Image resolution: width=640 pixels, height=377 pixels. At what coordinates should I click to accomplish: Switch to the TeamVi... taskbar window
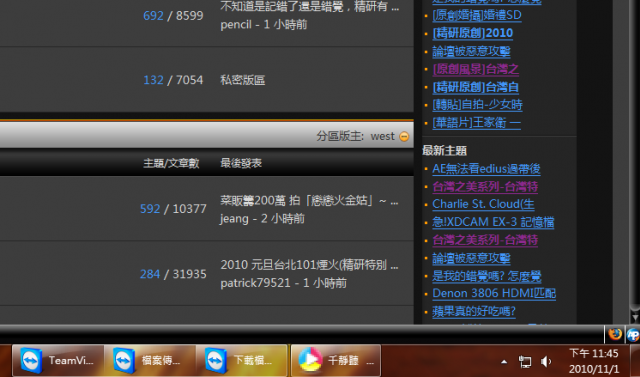[x=58, y=361]
